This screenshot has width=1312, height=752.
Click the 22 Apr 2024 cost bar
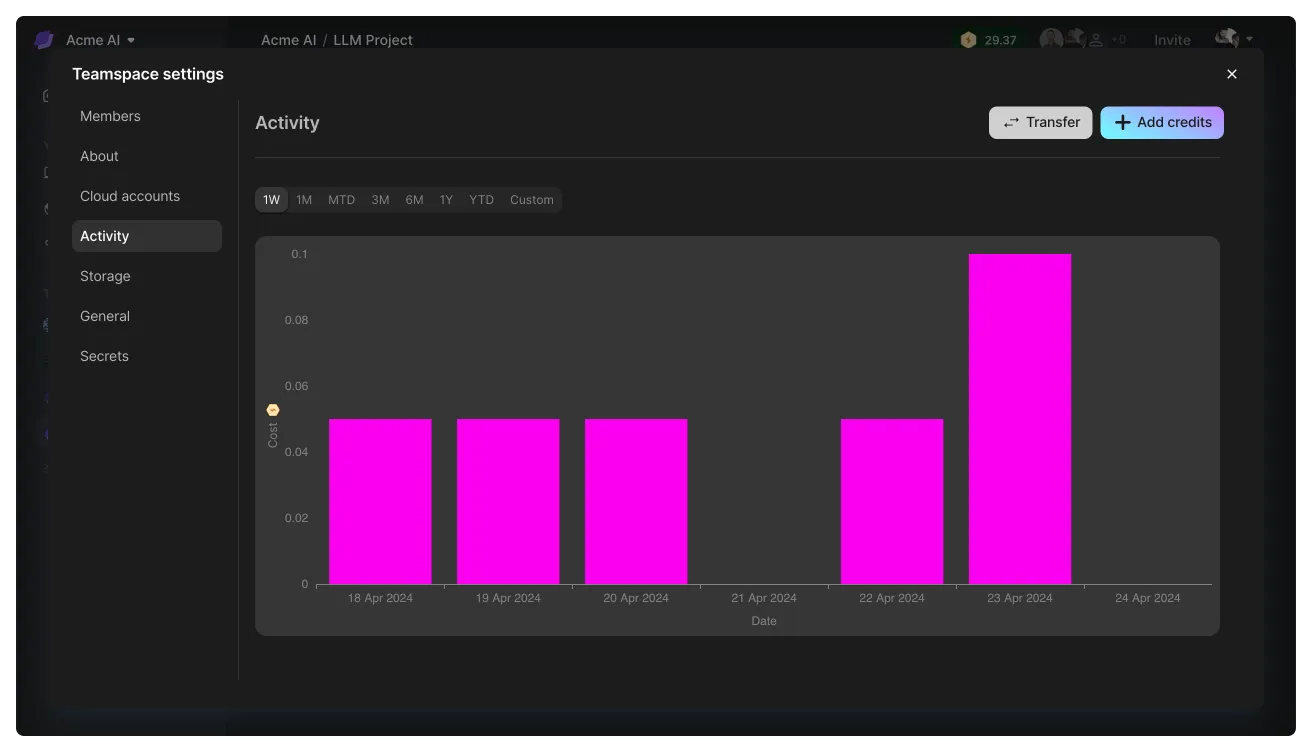[x=892, y=501]
